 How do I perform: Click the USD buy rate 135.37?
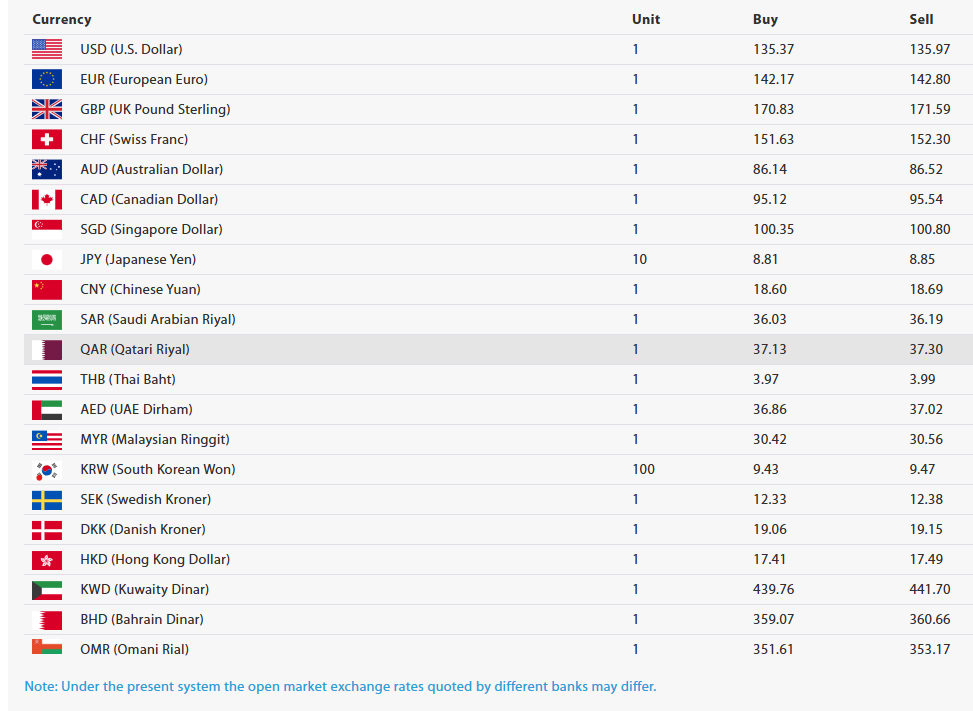773,49
